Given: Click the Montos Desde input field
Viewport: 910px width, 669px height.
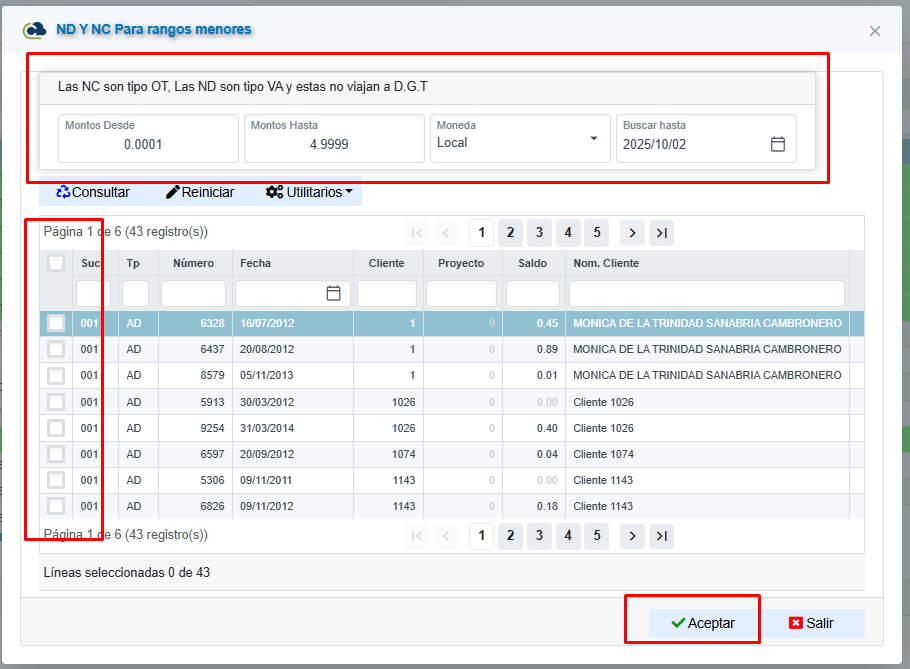Looking at the screenshot, I should 148,144.
